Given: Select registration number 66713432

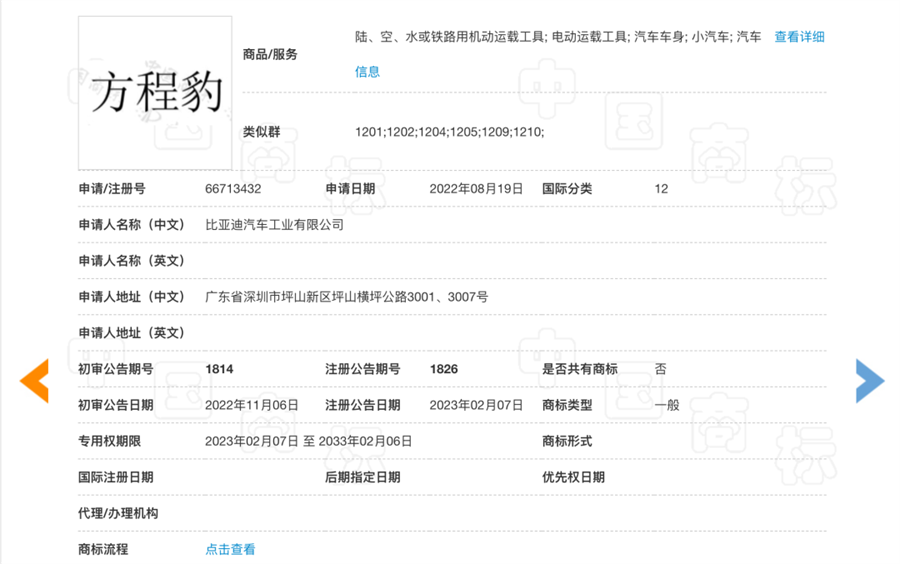Looking at the screenshot, I should (x=233, y=189).
